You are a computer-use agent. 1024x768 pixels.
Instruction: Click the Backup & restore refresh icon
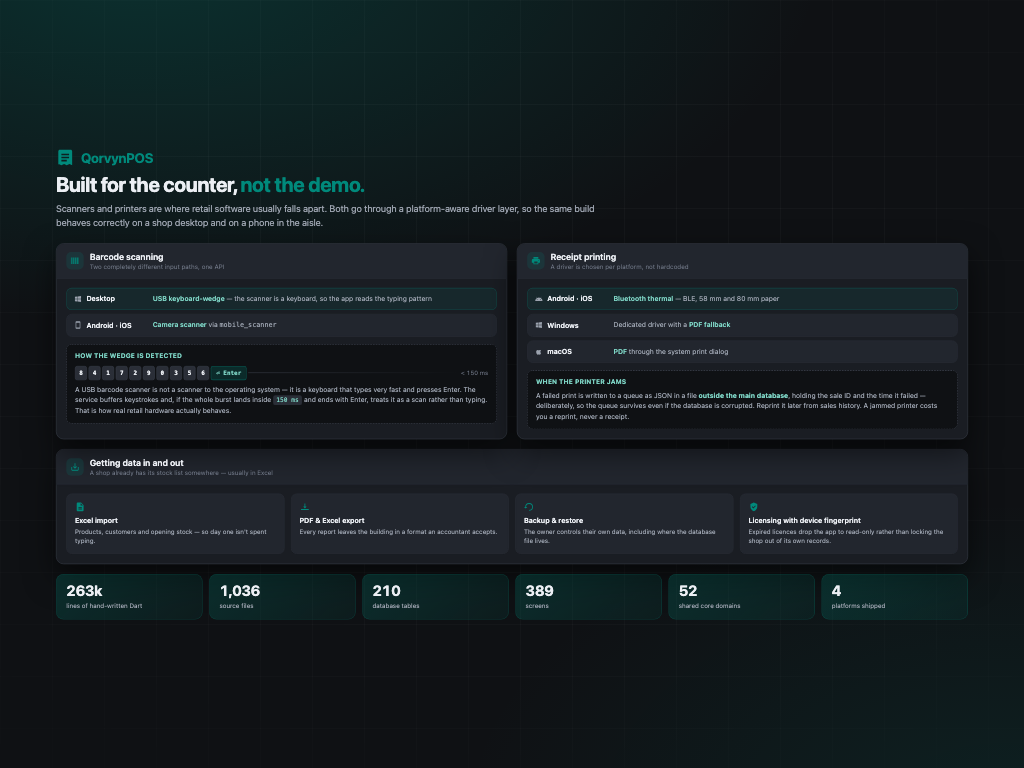529,507
